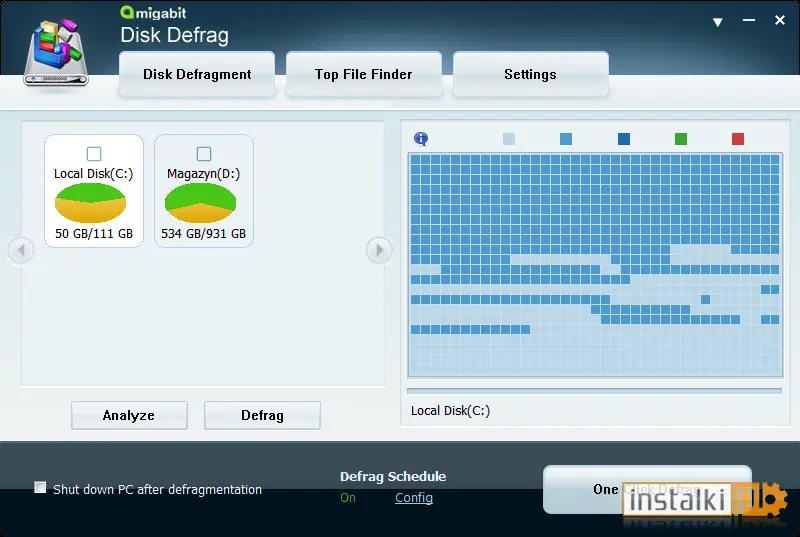Viewport: 800px width, 537px height.
Task: Start One Click Defrag
Action: point(647,489)
